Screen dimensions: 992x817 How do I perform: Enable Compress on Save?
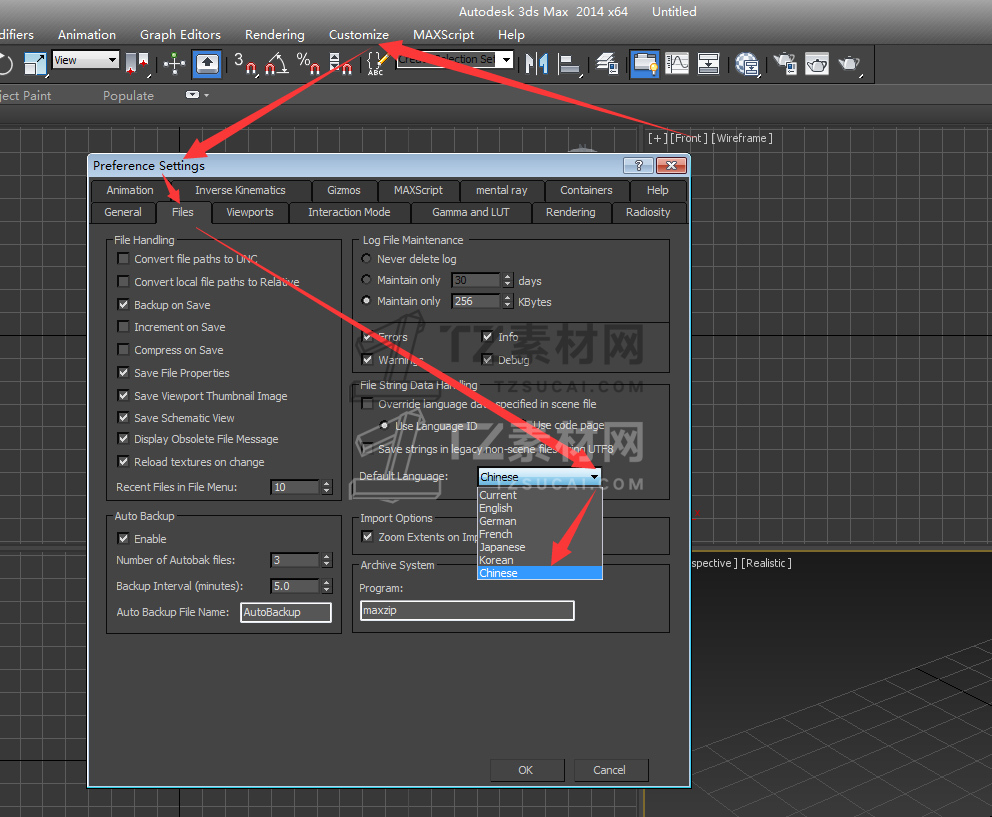coord(123,349)
